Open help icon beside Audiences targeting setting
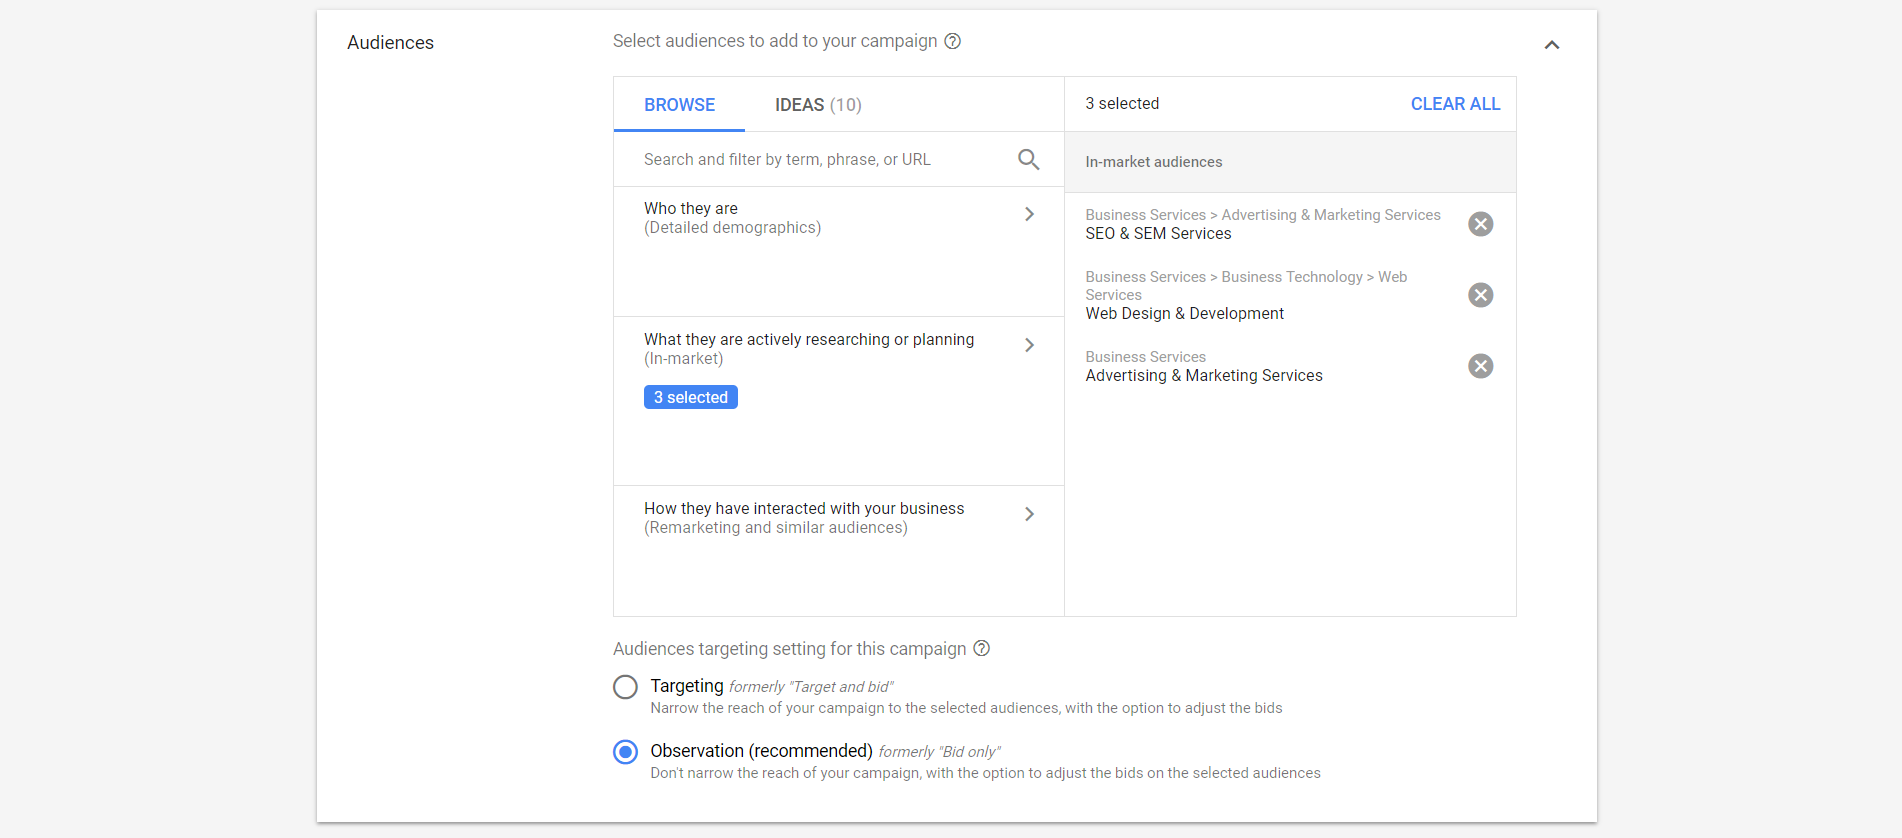 tap(982, 648)
